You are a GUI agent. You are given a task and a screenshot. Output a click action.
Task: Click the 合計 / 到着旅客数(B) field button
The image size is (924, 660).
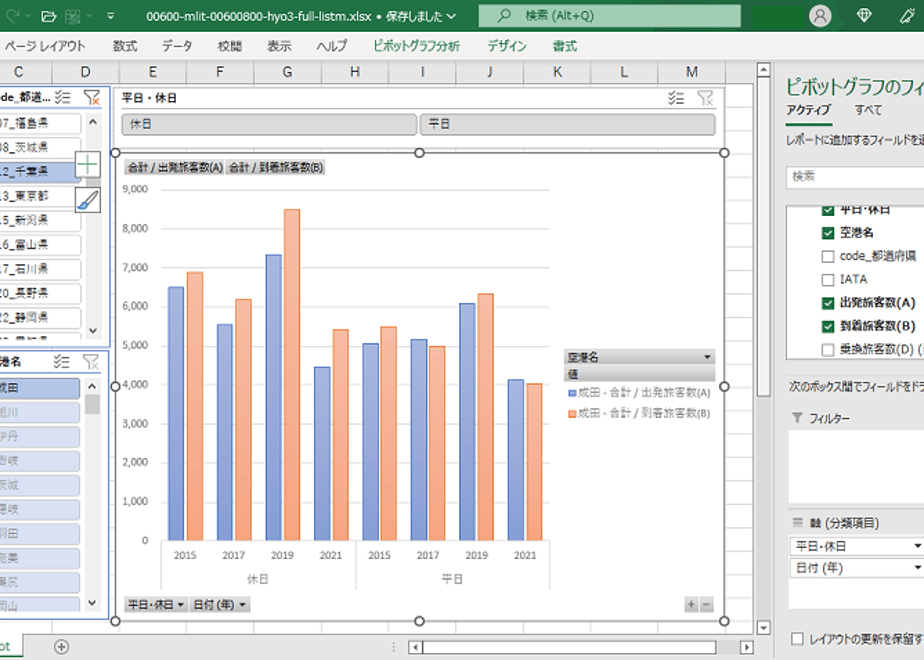click(276, 168)
